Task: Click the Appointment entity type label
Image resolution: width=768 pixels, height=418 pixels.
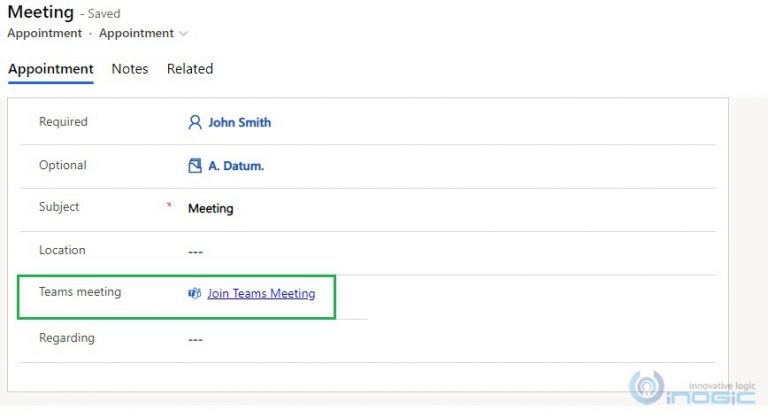Action: [45, 33]
